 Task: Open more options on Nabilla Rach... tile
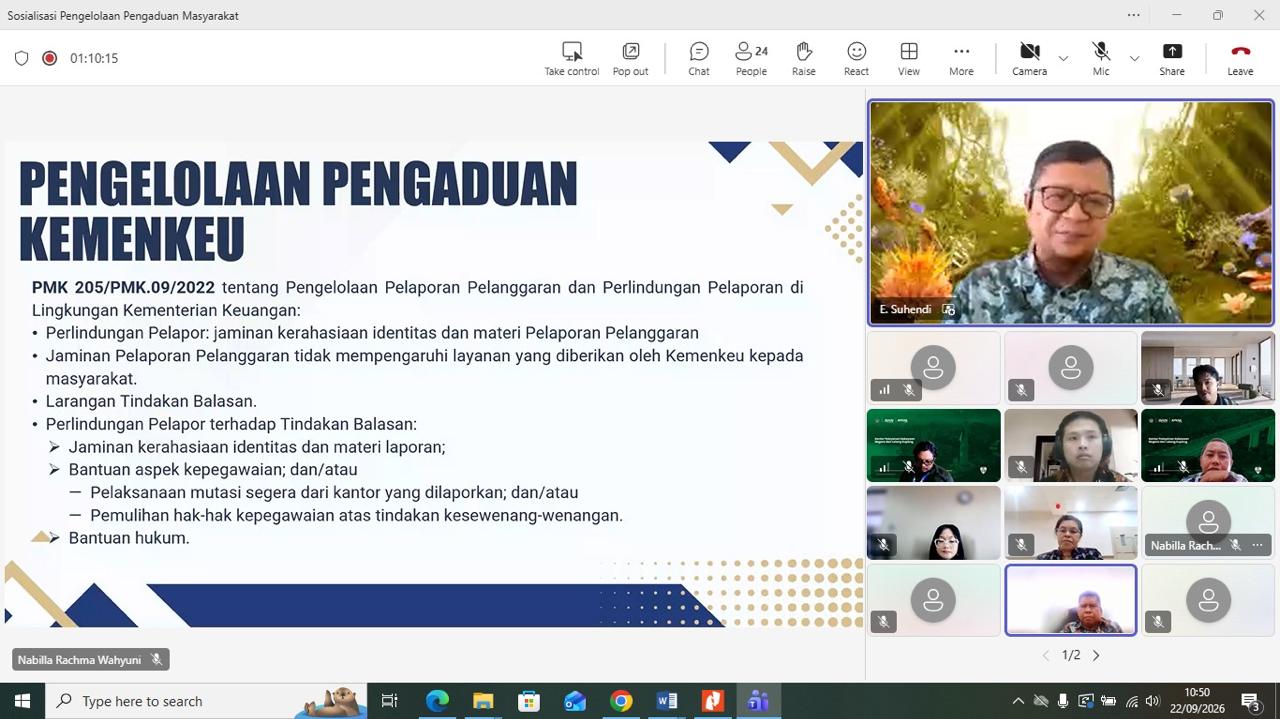coord(1257,545)
